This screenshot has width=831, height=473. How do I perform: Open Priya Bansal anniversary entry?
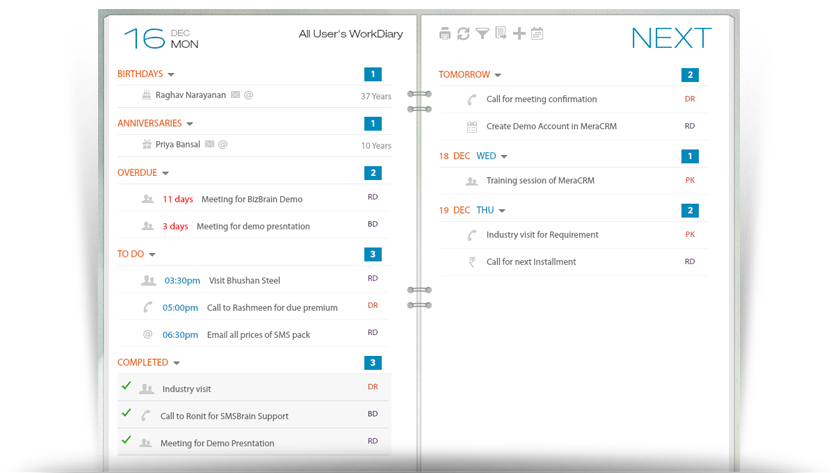click(x=178, y=144)
